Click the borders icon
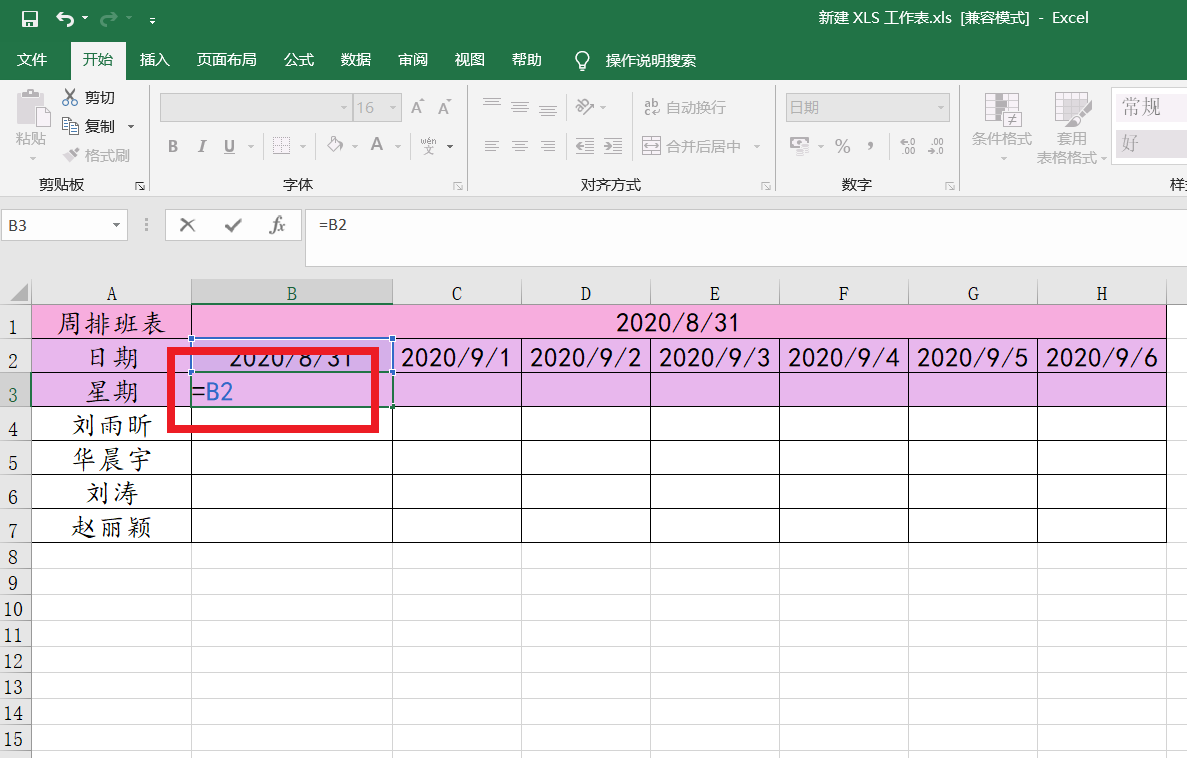Image resolution: width=1187 pixels, height=758 pixels. (x=282, y=145)
